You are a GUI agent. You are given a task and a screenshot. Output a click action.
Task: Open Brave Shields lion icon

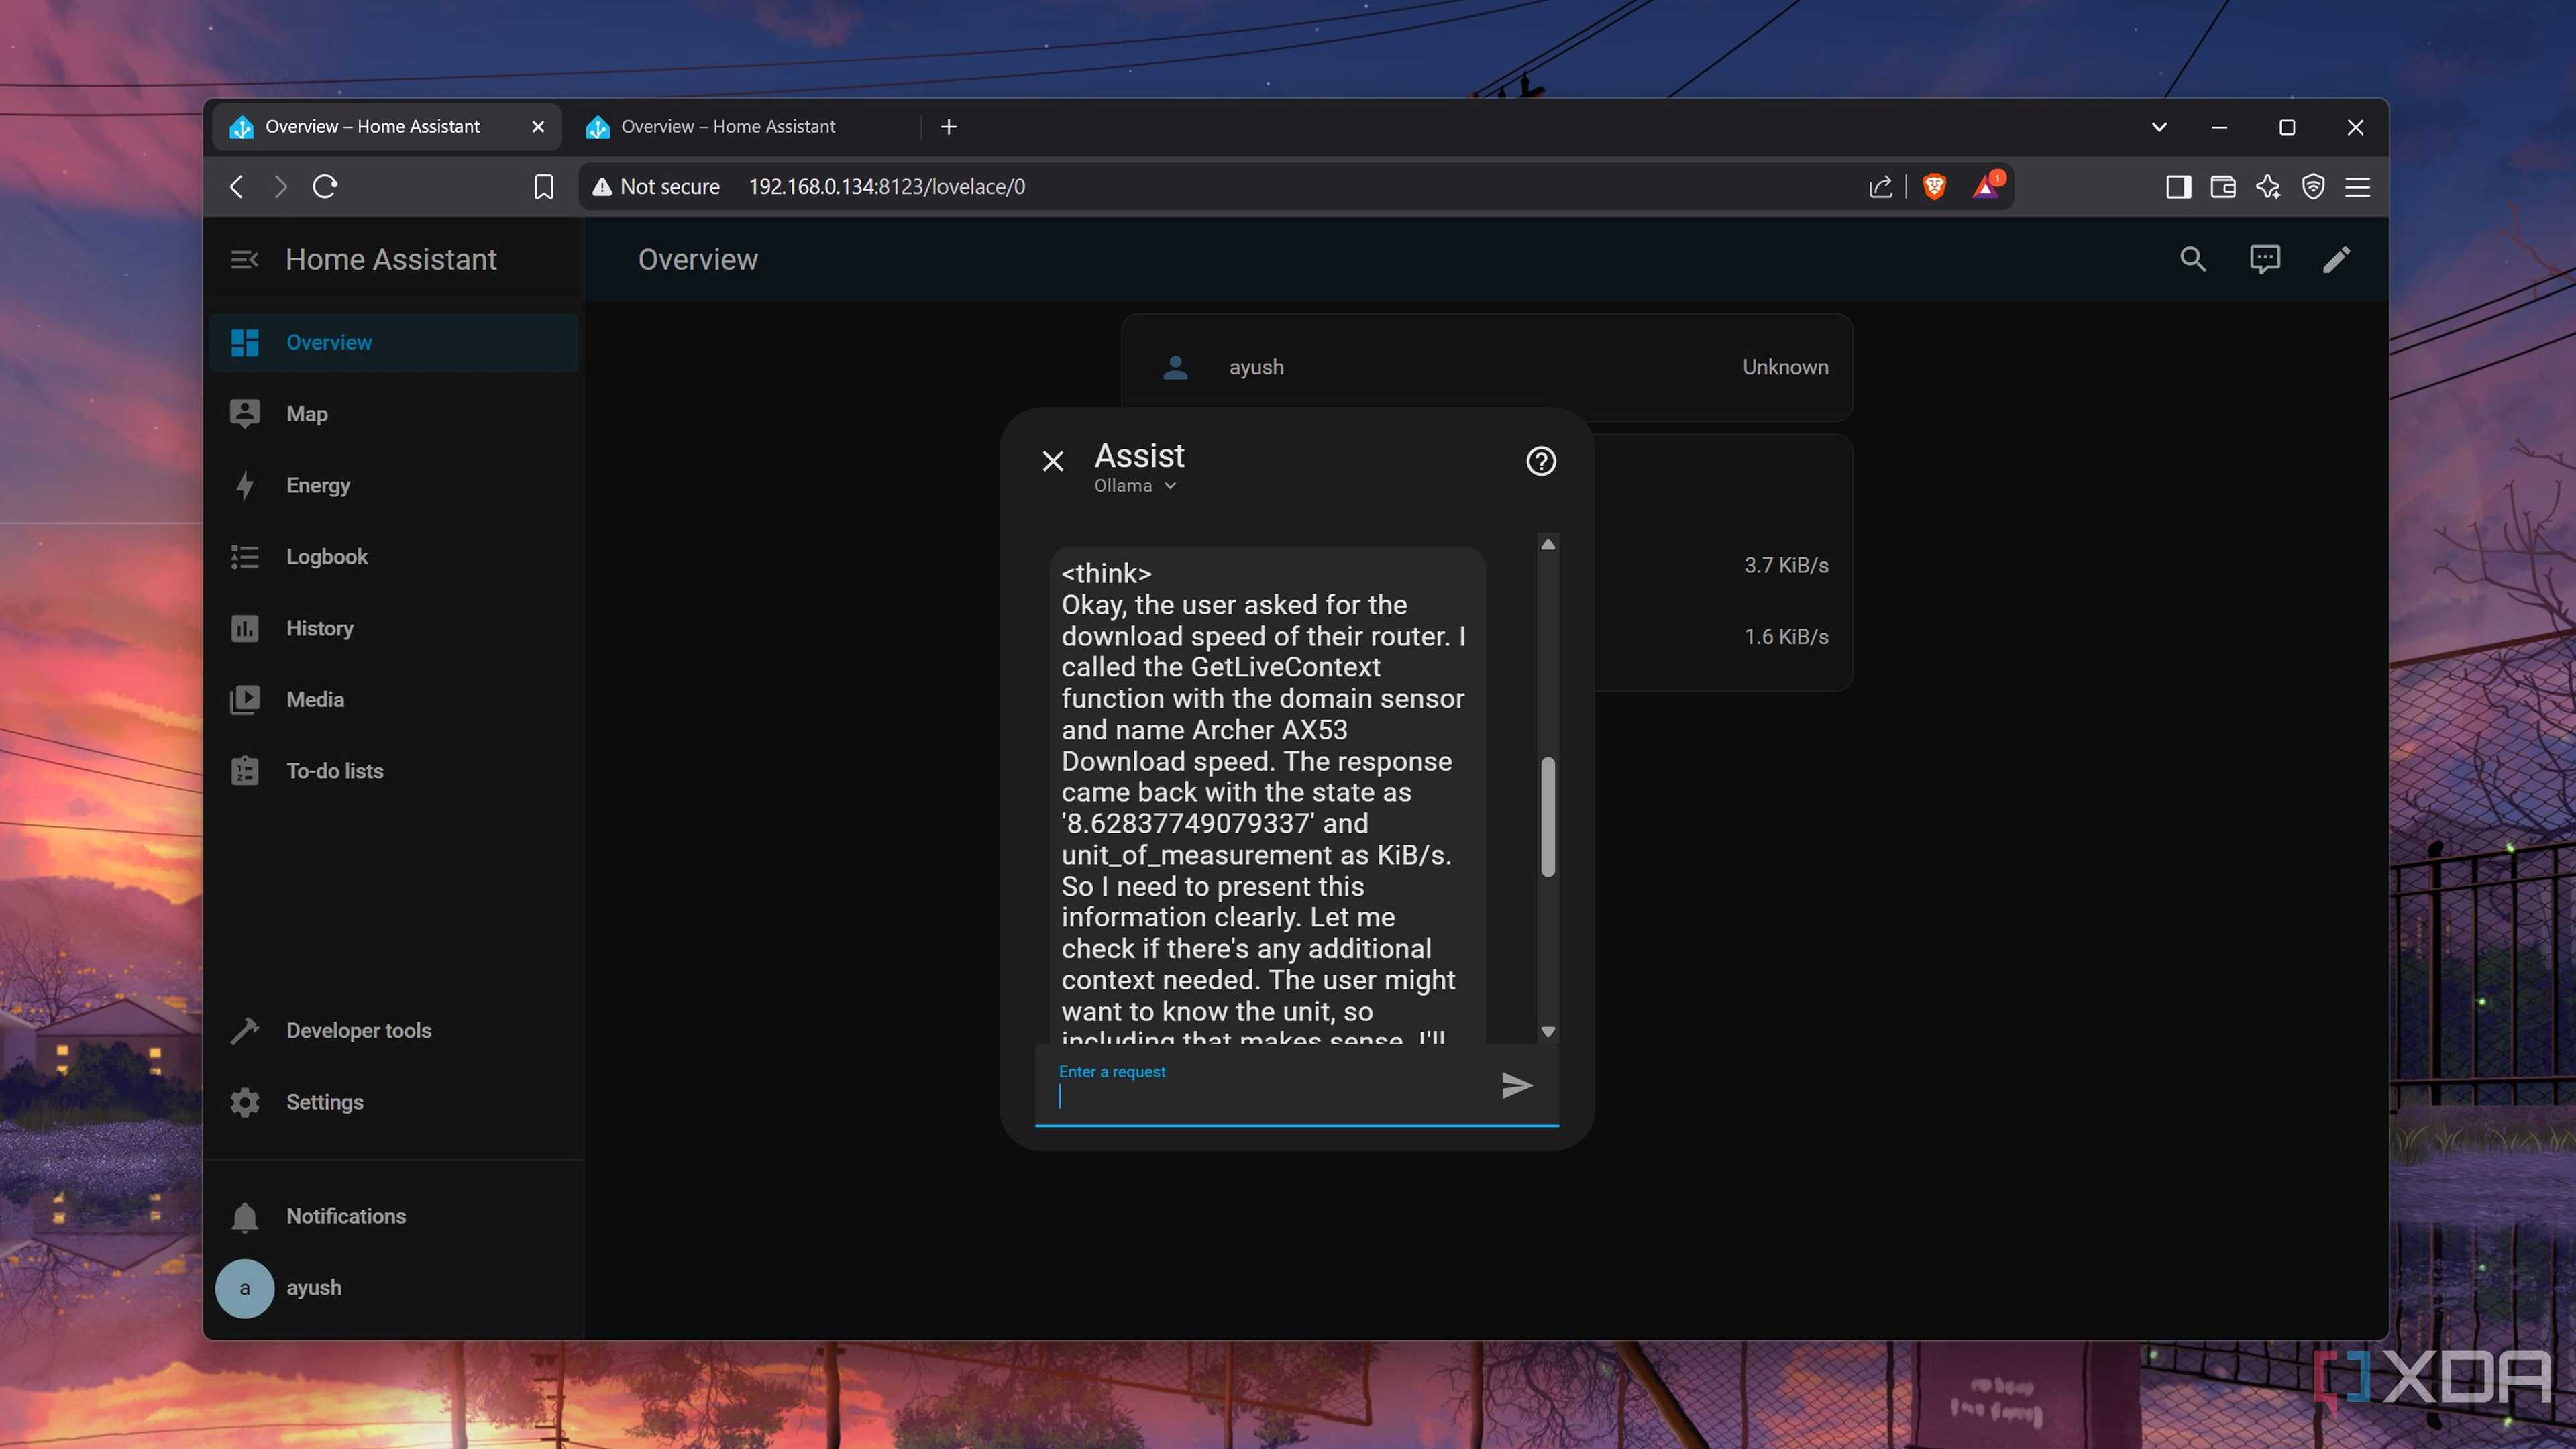pos(1934,187)
